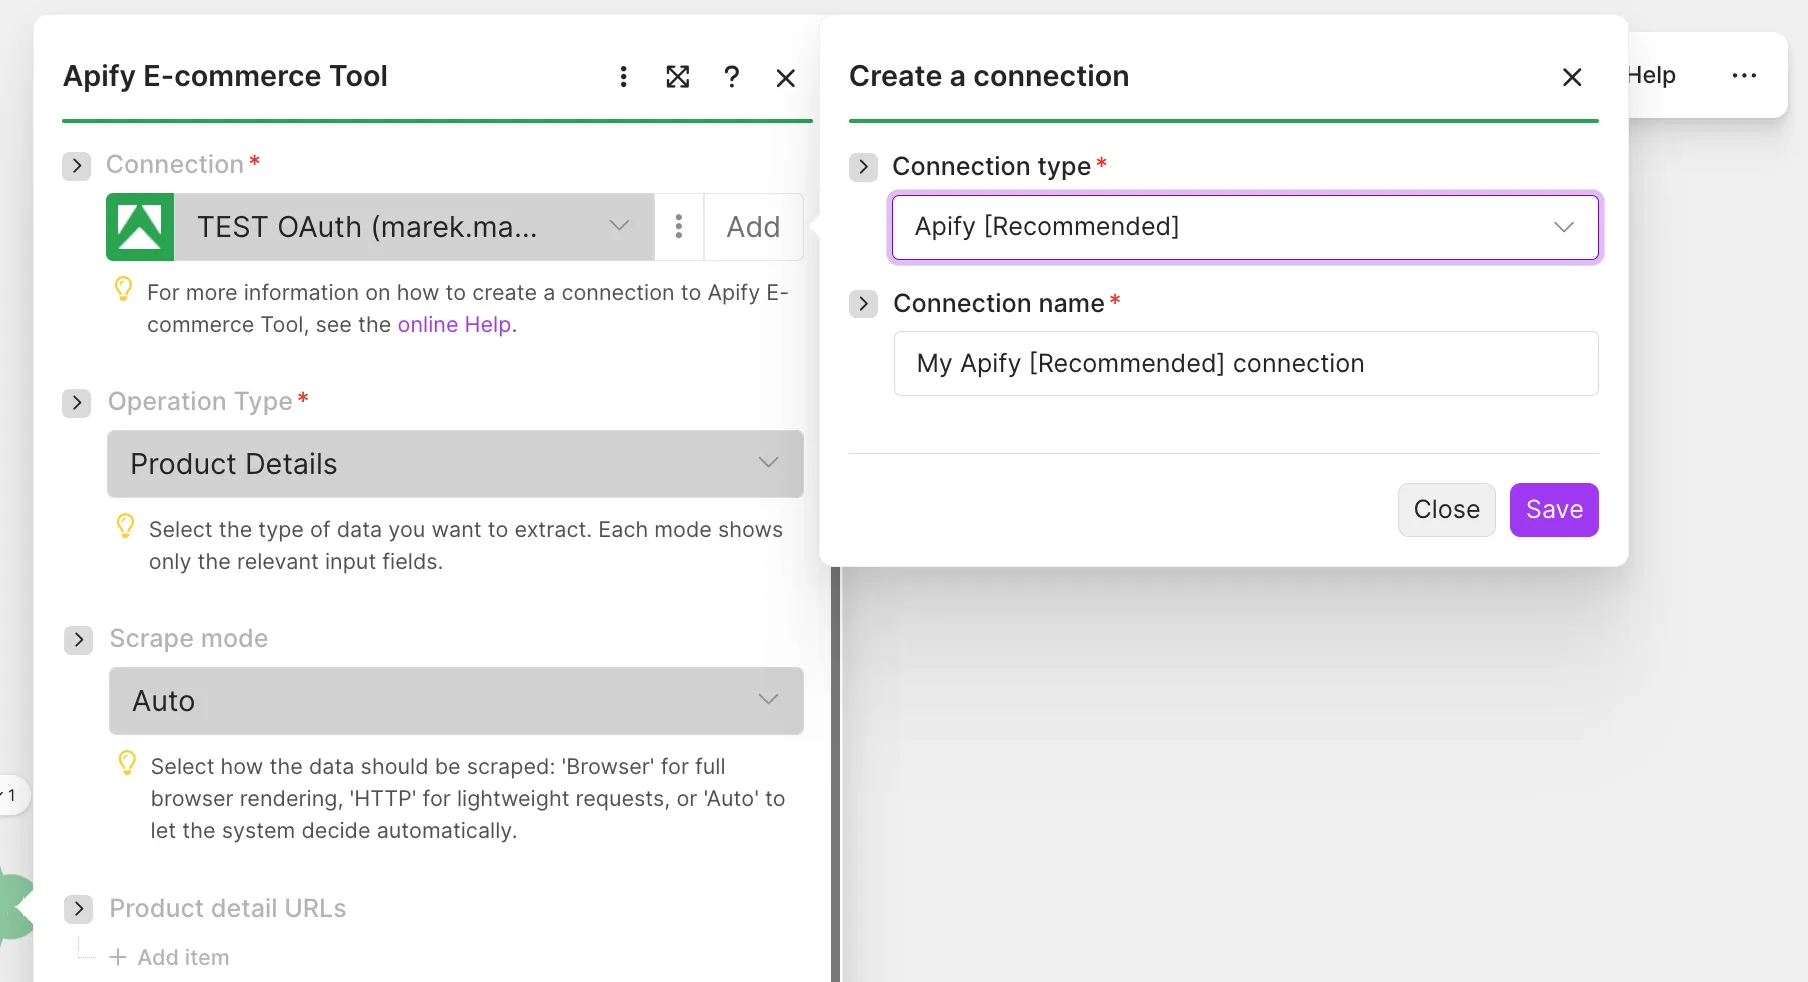The height and width of the screenshot is (982, 1808).
Task: Expand the Connection name field arrow
Action: [x=864, y=304]
